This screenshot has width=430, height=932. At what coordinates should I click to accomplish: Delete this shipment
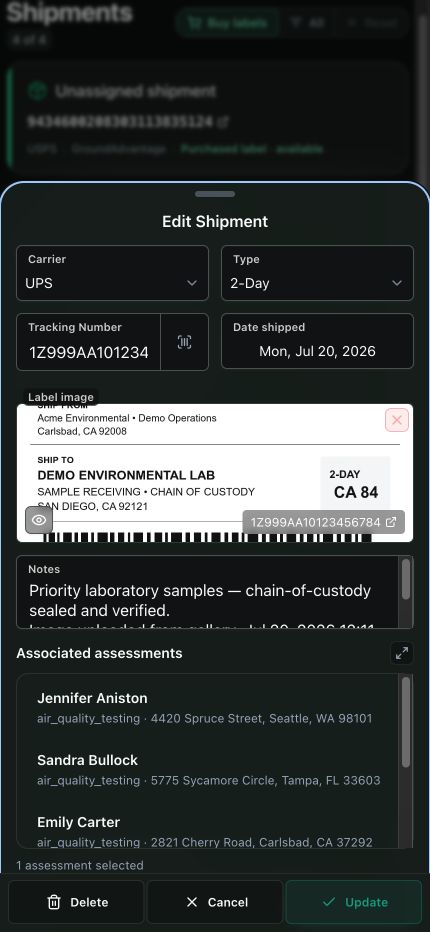pos(76,902)
